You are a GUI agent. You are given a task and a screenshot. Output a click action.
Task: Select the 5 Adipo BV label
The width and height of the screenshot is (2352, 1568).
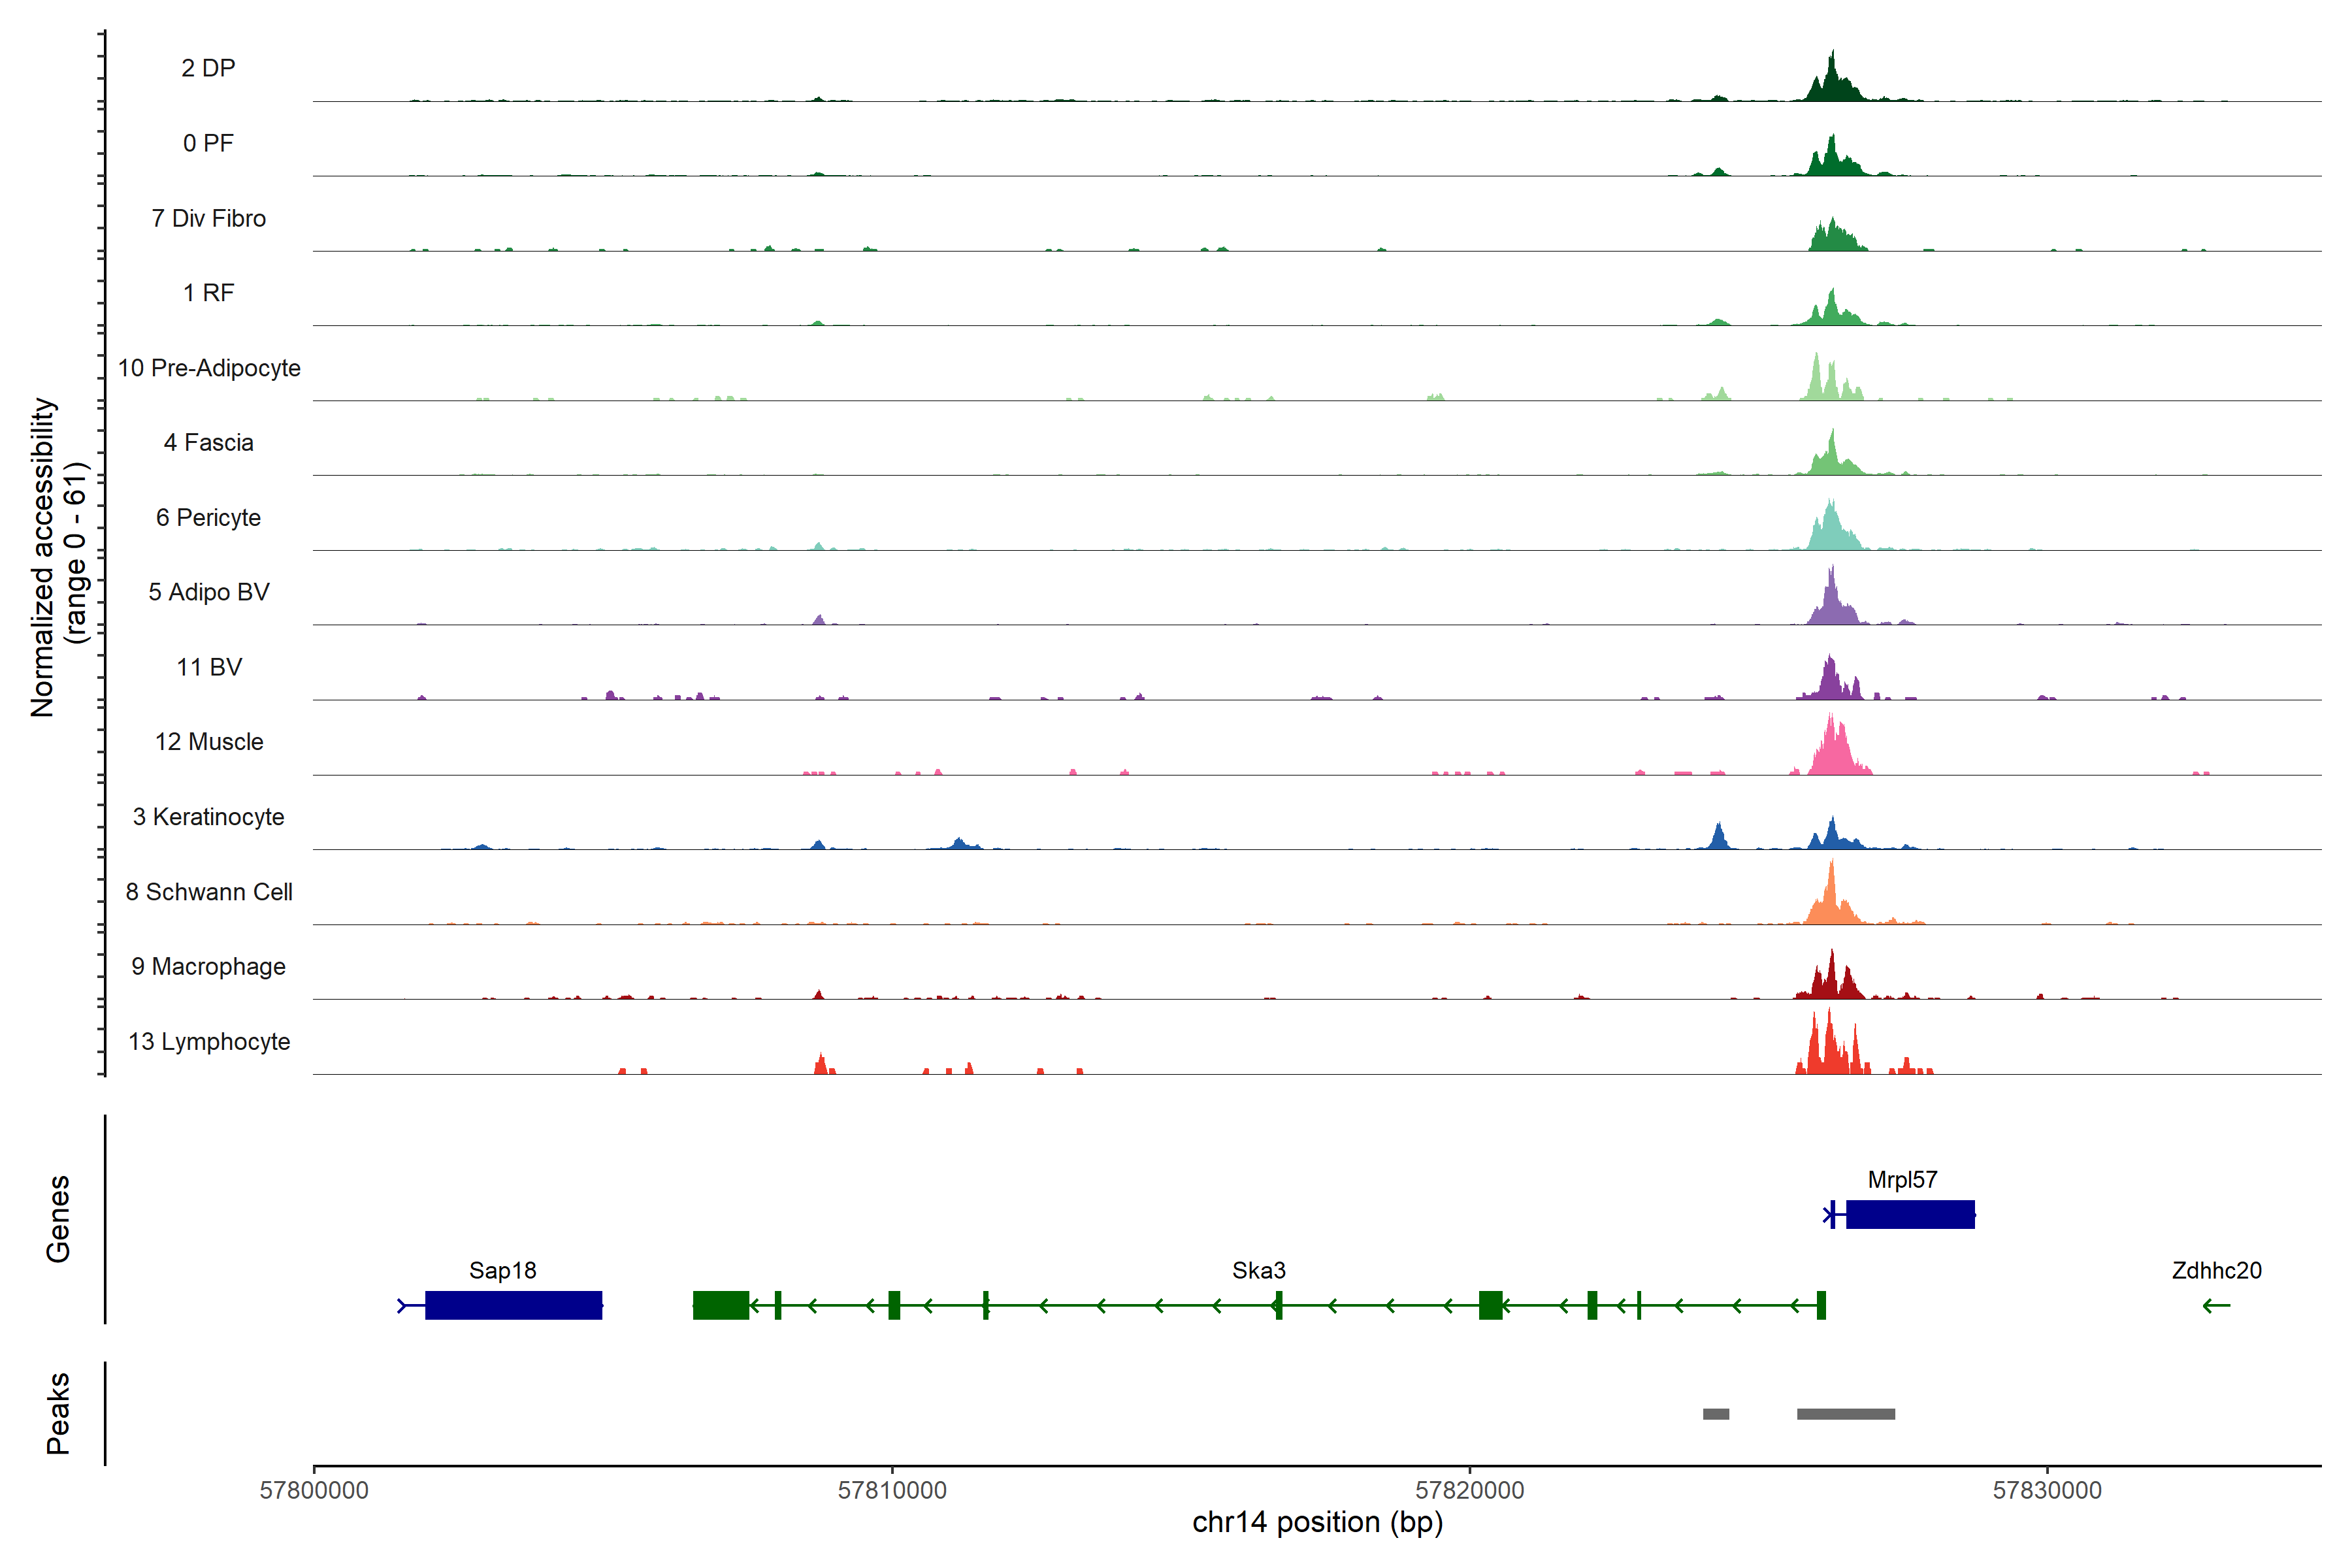pyautogui.click(x=209, y=592)
